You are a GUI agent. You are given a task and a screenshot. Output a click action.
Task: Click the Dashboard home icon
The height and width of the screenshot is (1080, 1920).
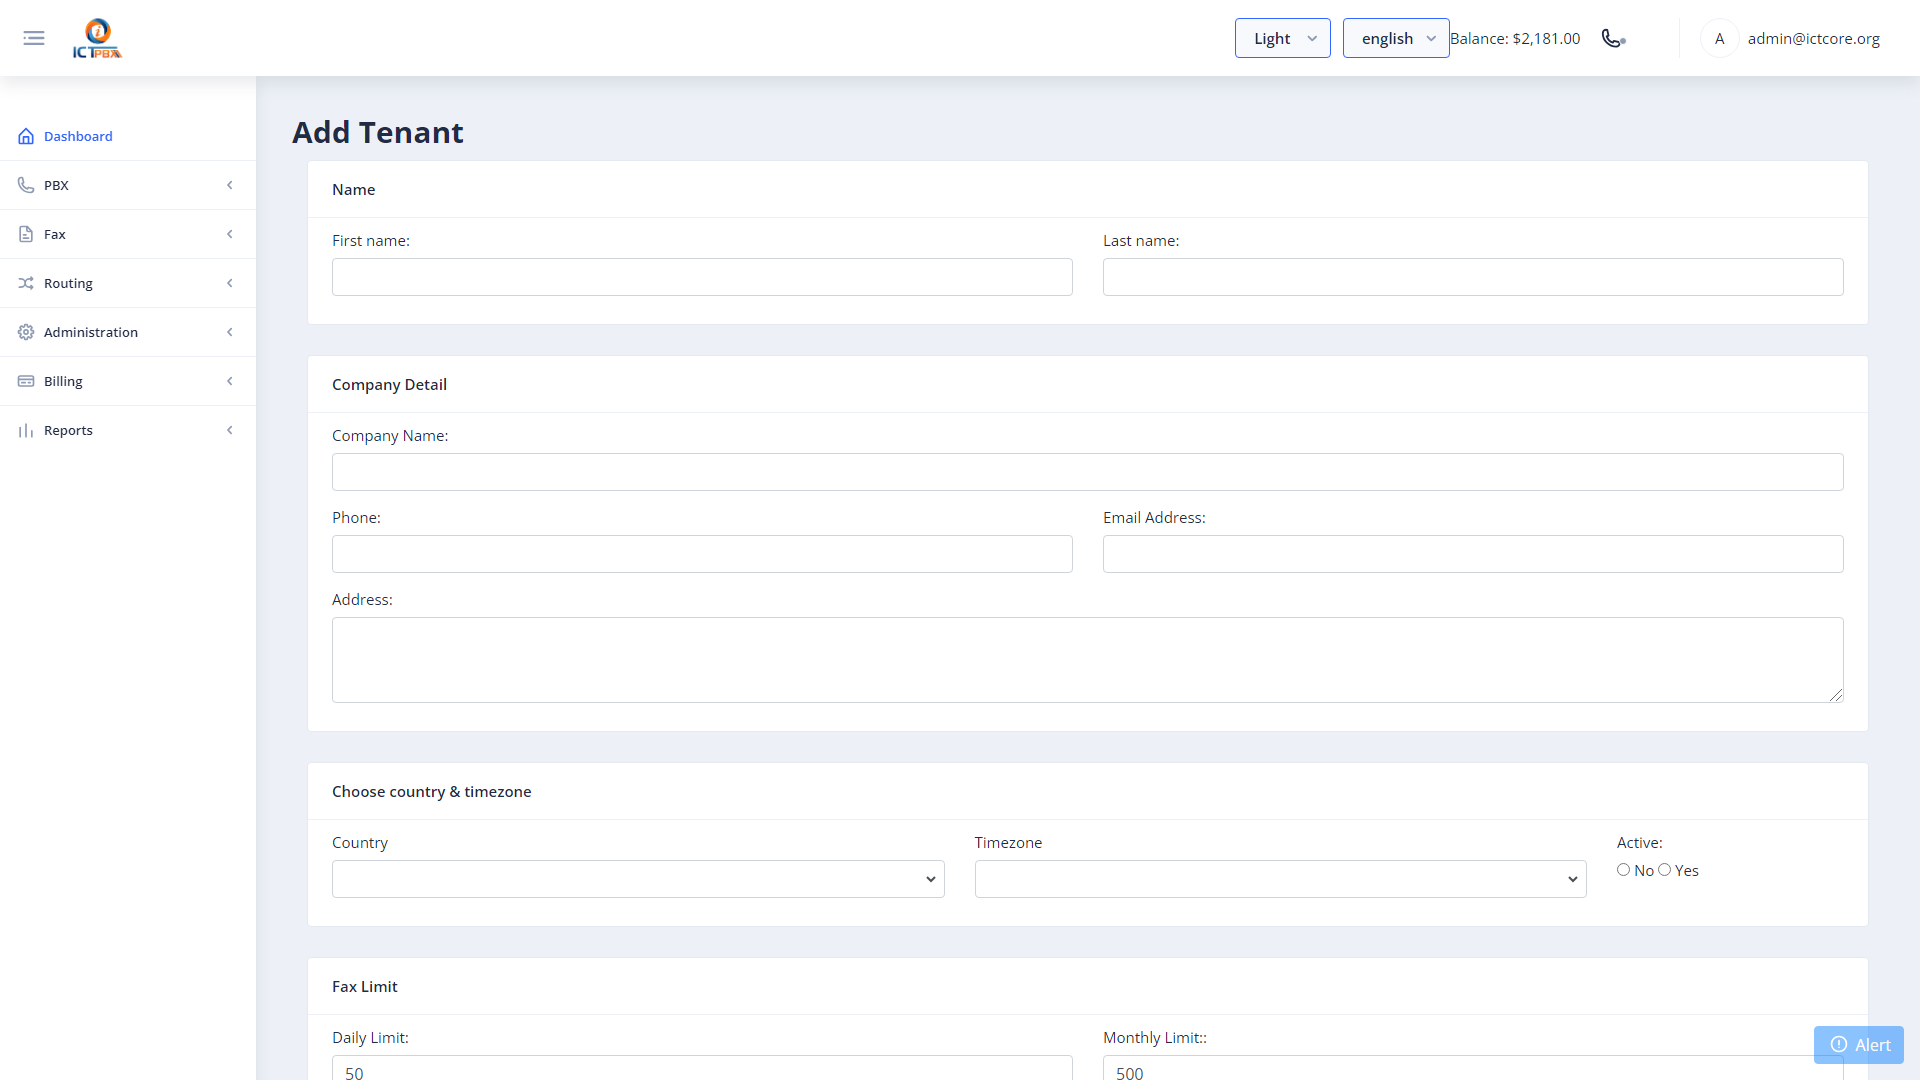pos(26,136)
